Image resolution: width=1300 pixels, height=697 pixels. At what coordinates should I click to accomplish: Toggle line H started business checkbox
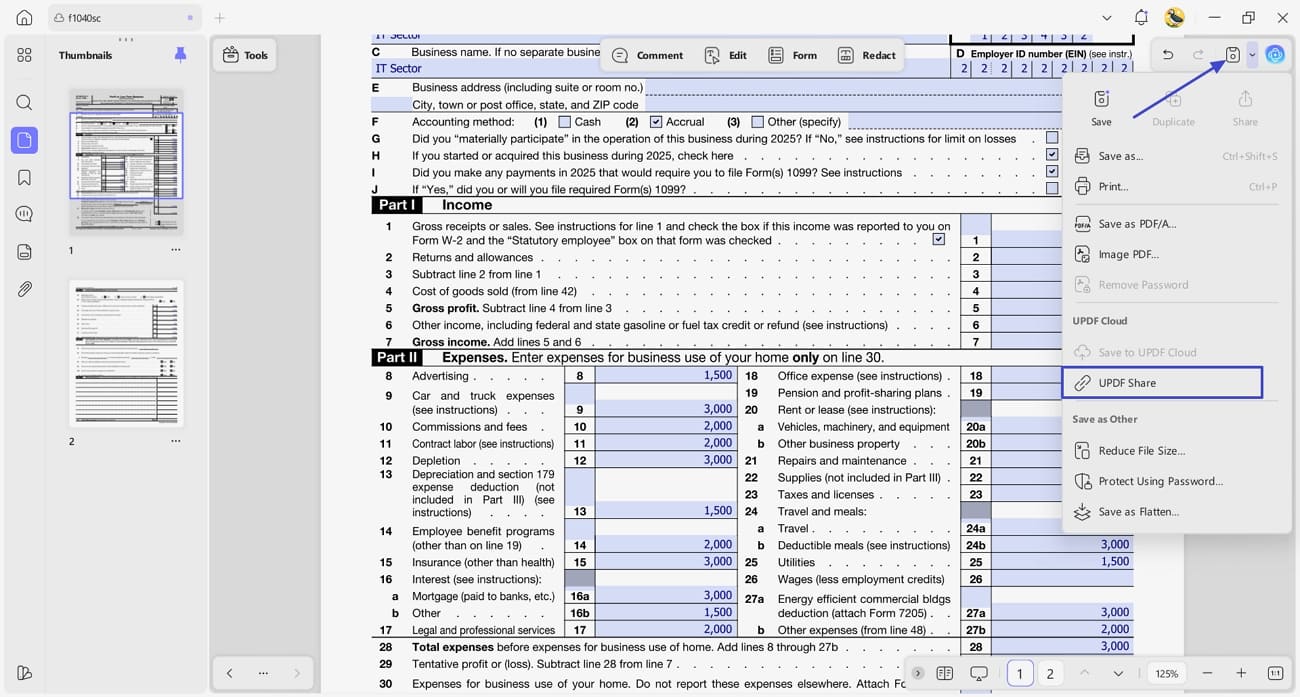[x=1052, y=155]
